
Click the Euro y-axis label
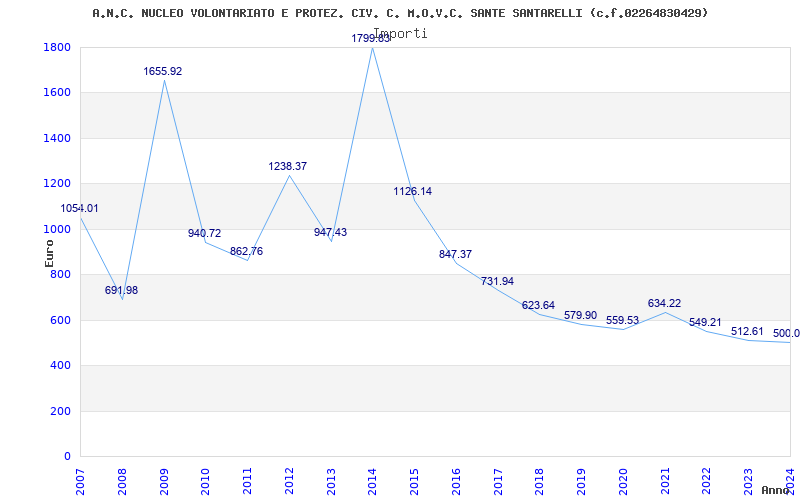click(x=49, y=254)
